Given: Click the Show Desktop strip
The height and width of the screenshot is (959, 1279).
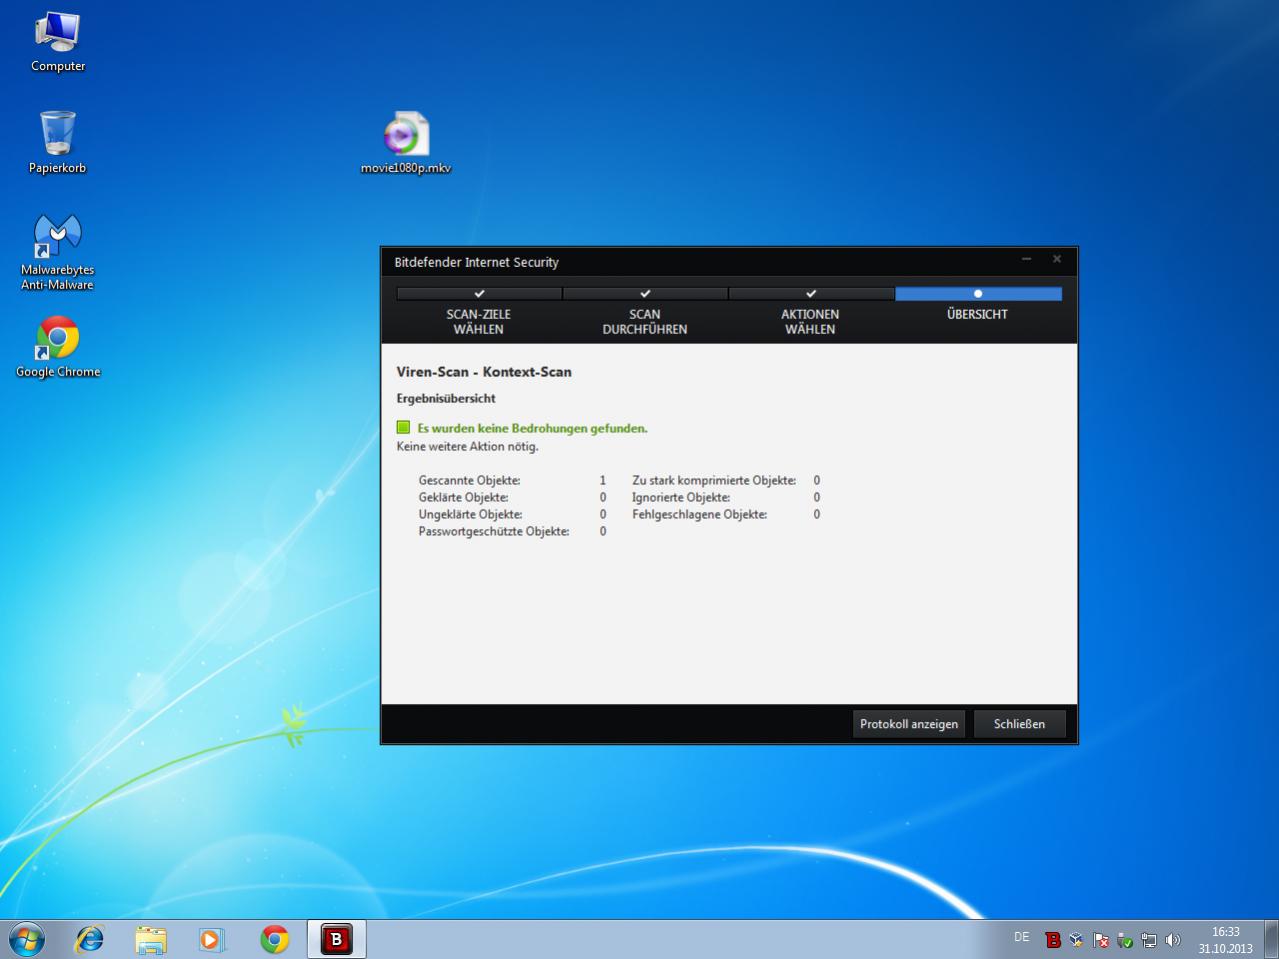Looking at the screenshot, I should (1271, 940).
